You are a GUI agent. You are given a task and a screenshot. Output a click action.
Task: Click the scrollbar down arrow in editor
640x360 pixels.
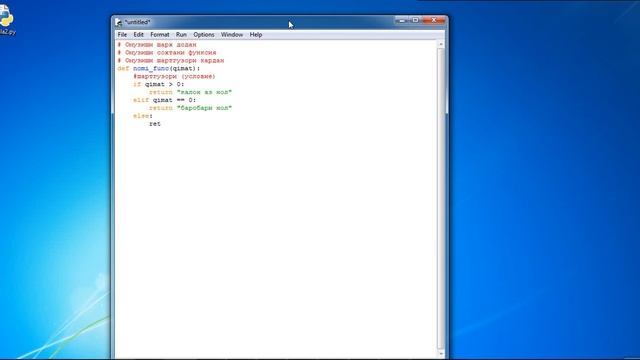441,353
